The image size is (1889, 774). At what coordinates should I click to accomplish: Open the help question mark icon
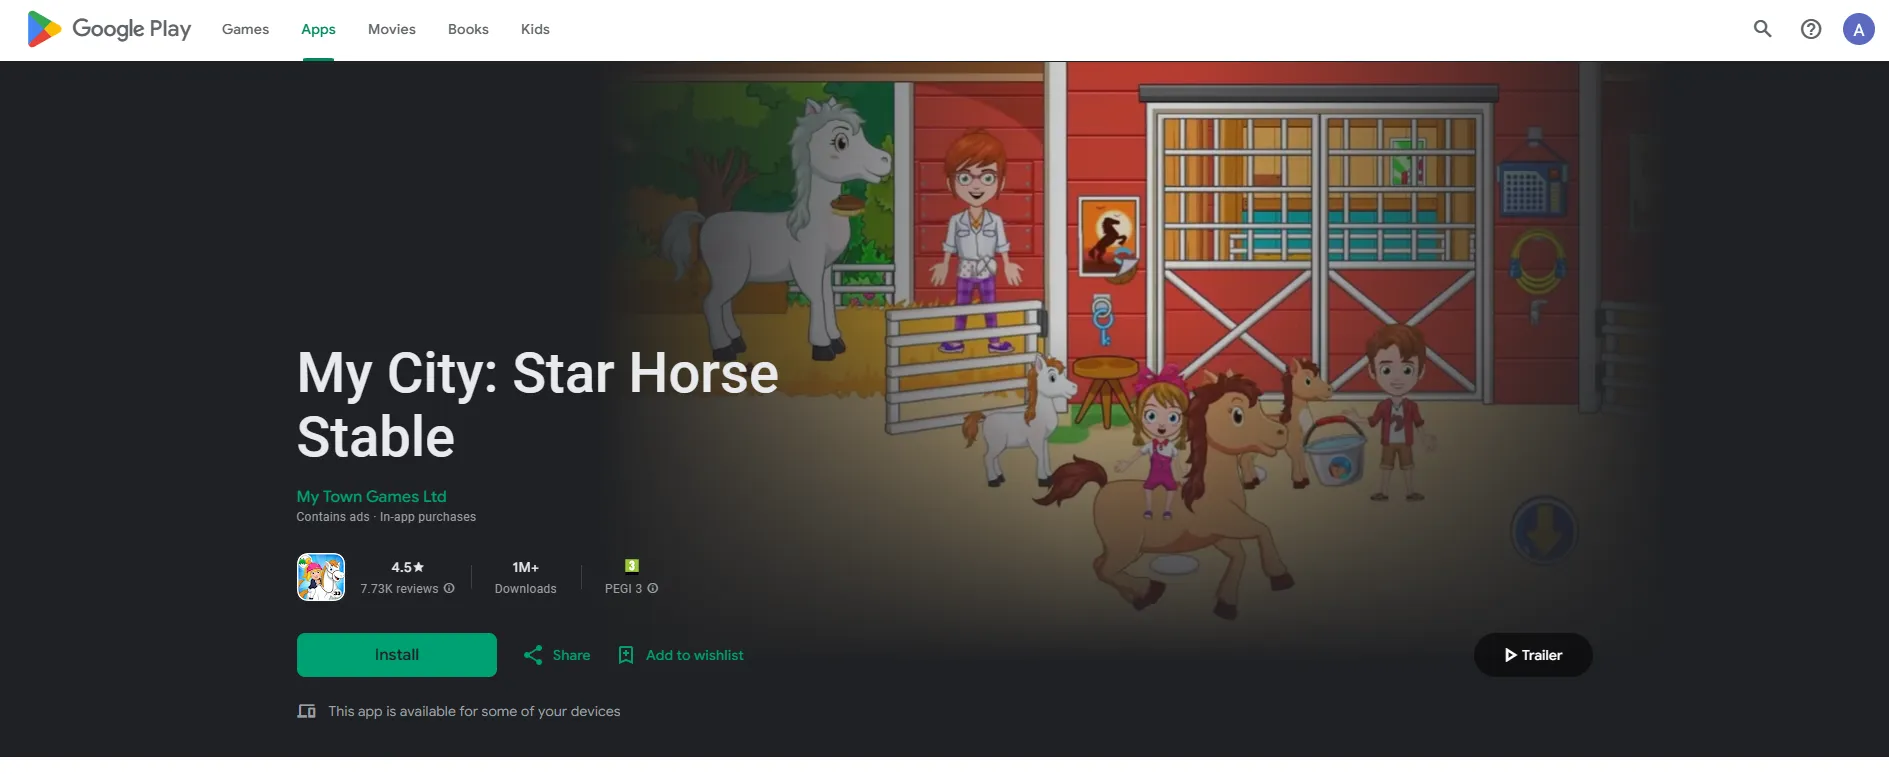[1811, 29]
